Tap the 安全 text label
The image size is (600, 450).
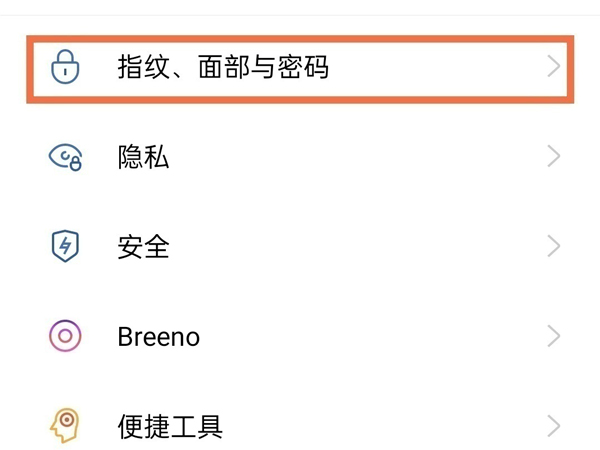pos(143,247)
